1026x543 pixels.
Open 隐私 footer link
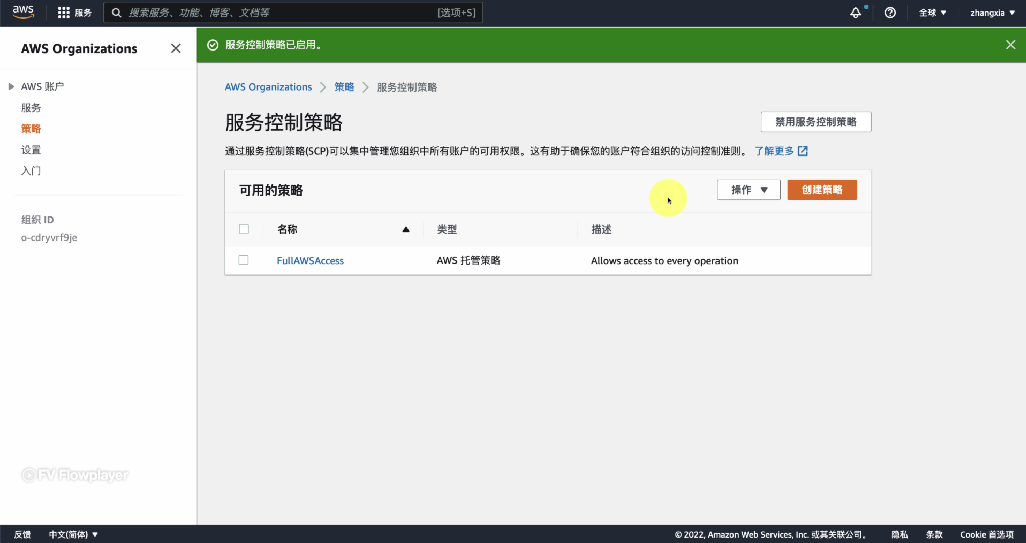[900, 534]
